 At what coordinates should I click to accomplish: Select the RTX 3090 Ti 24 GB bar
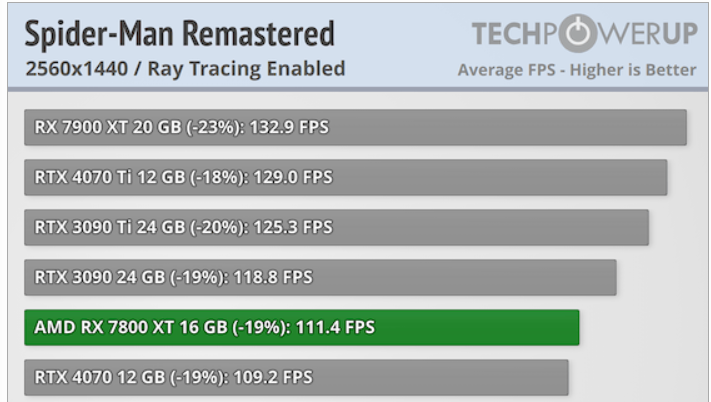pos(336,227)
